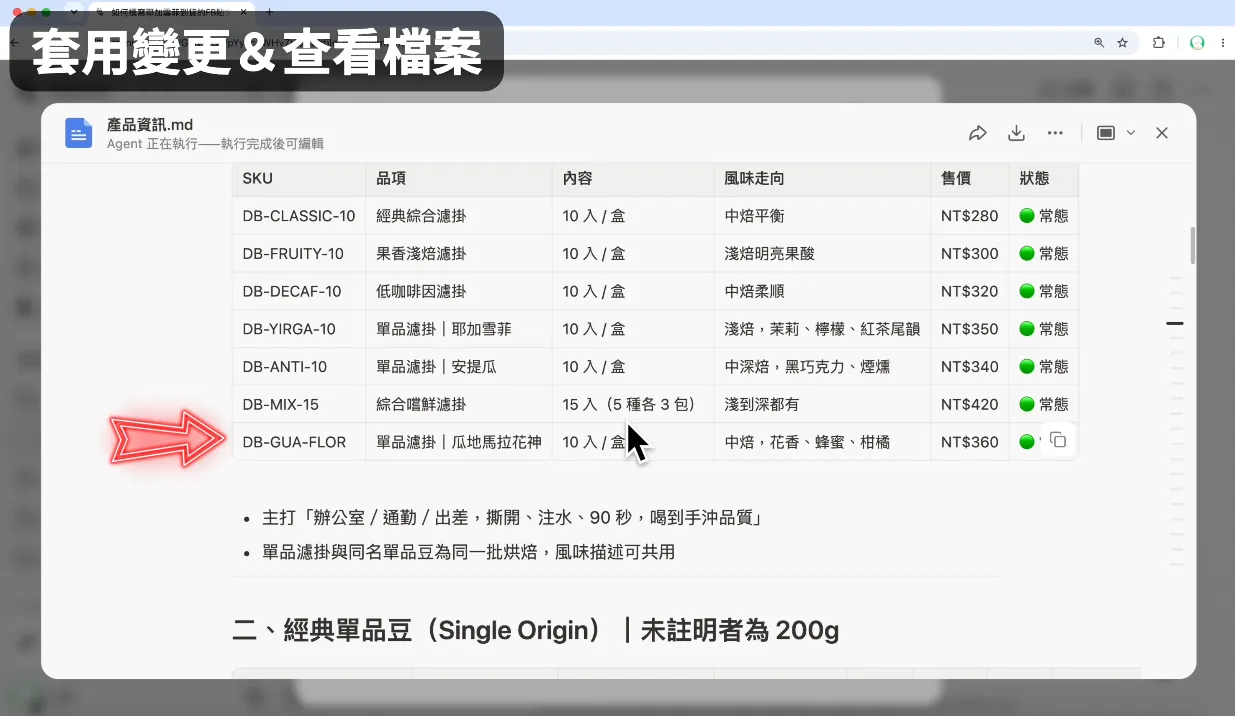The width and height of the screenshot is (1235, 716).
Task: Open the browser profile avatar
Action: [1197, 43]
